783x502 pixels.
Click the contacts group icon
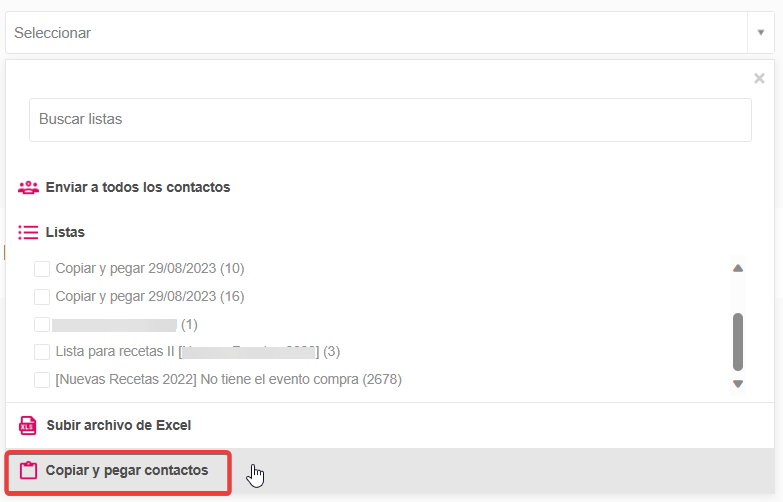point(28,187)
